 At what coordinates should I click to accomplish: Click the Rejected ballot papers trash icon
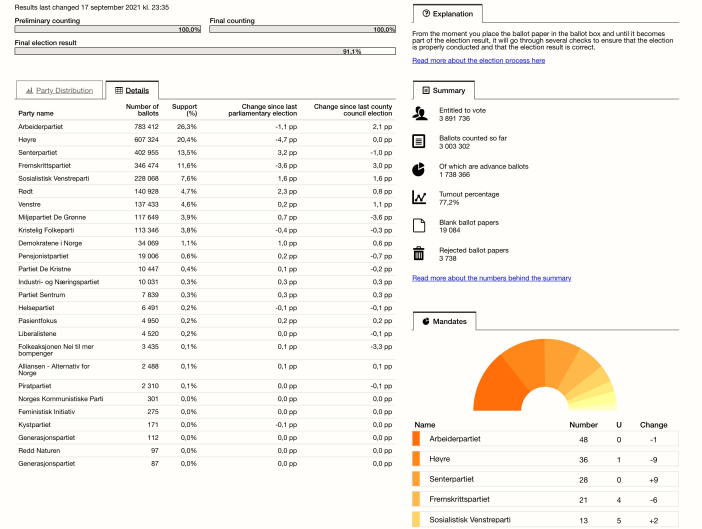point(420,254)
